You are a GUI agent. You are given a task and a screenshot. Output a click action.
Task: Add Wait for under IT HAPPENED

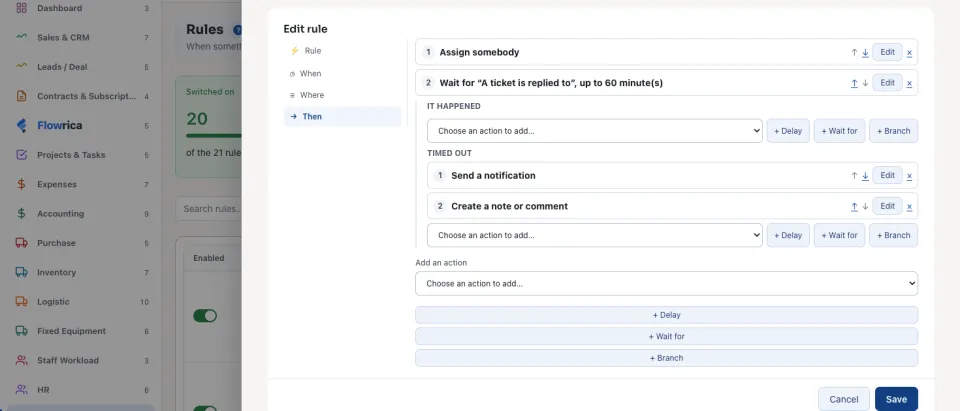(x=839, y=131)
